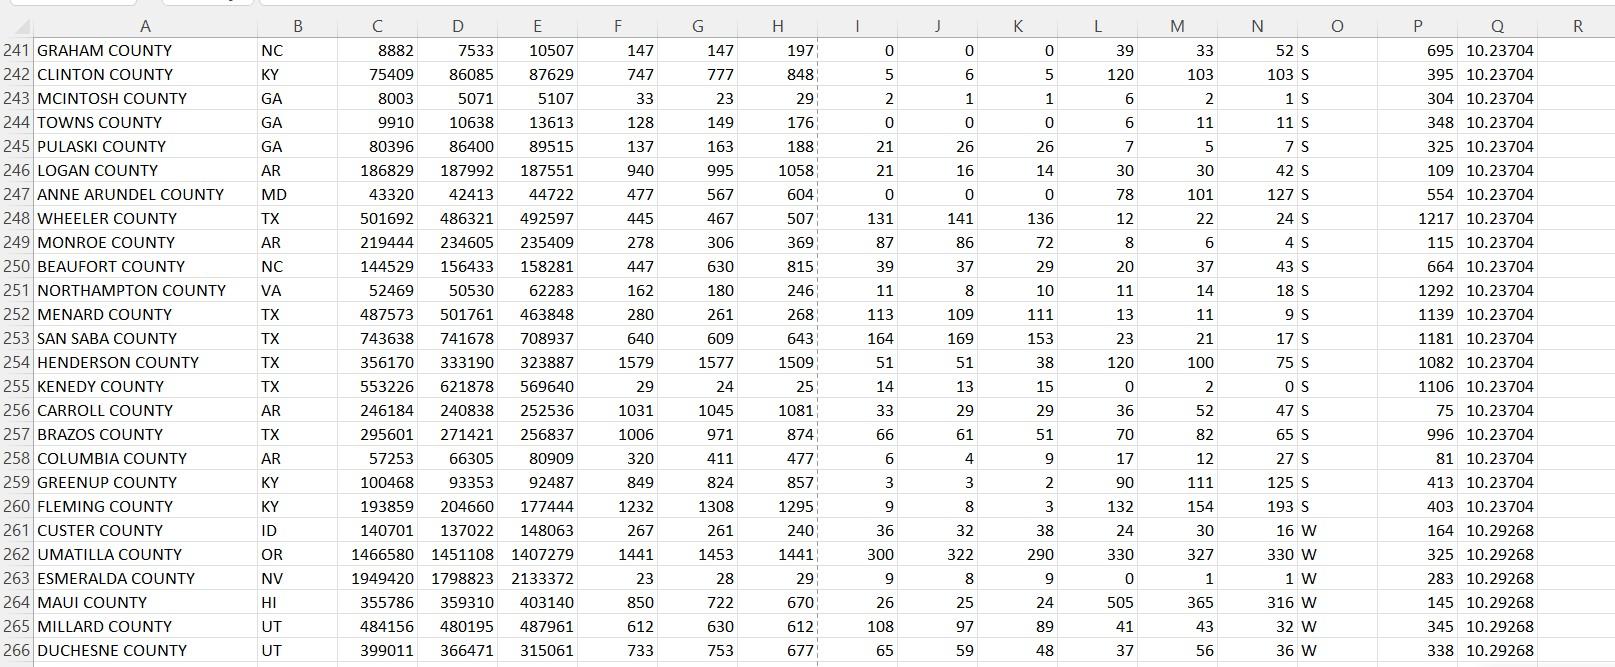The height and width of the screenshot is (667, 1615).
Task: Click cell PULASKI COUNTY
Action: point(145,146)
